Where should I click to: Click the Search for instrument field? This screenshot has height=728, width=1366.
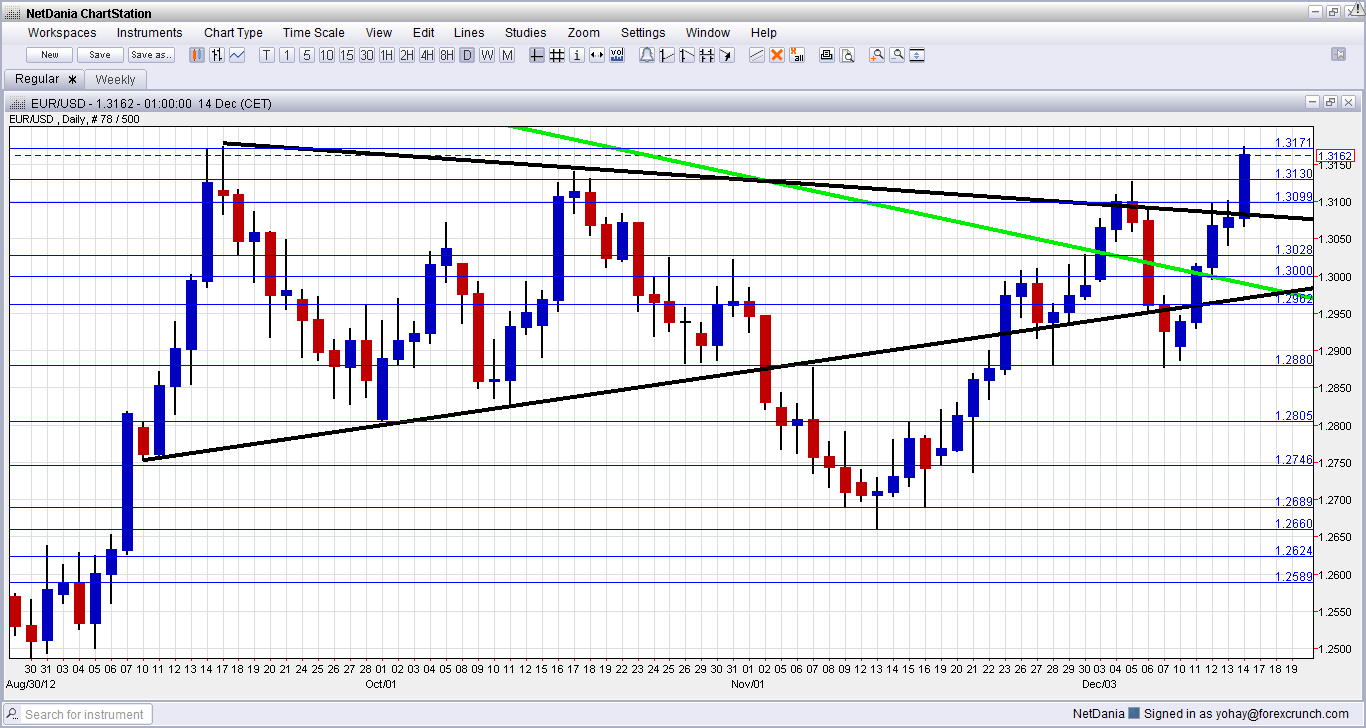tap(85, 714)
